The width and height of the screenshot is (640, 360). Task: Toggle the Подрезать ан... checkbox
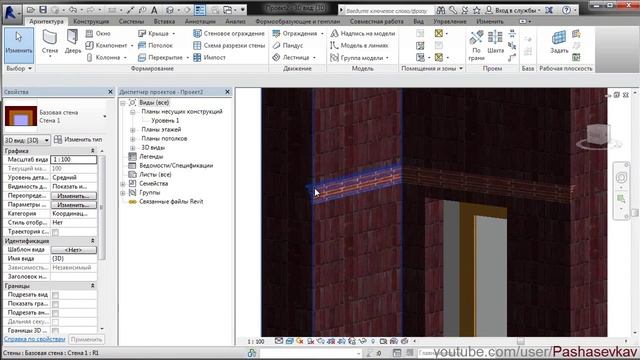tap(56, 313)
